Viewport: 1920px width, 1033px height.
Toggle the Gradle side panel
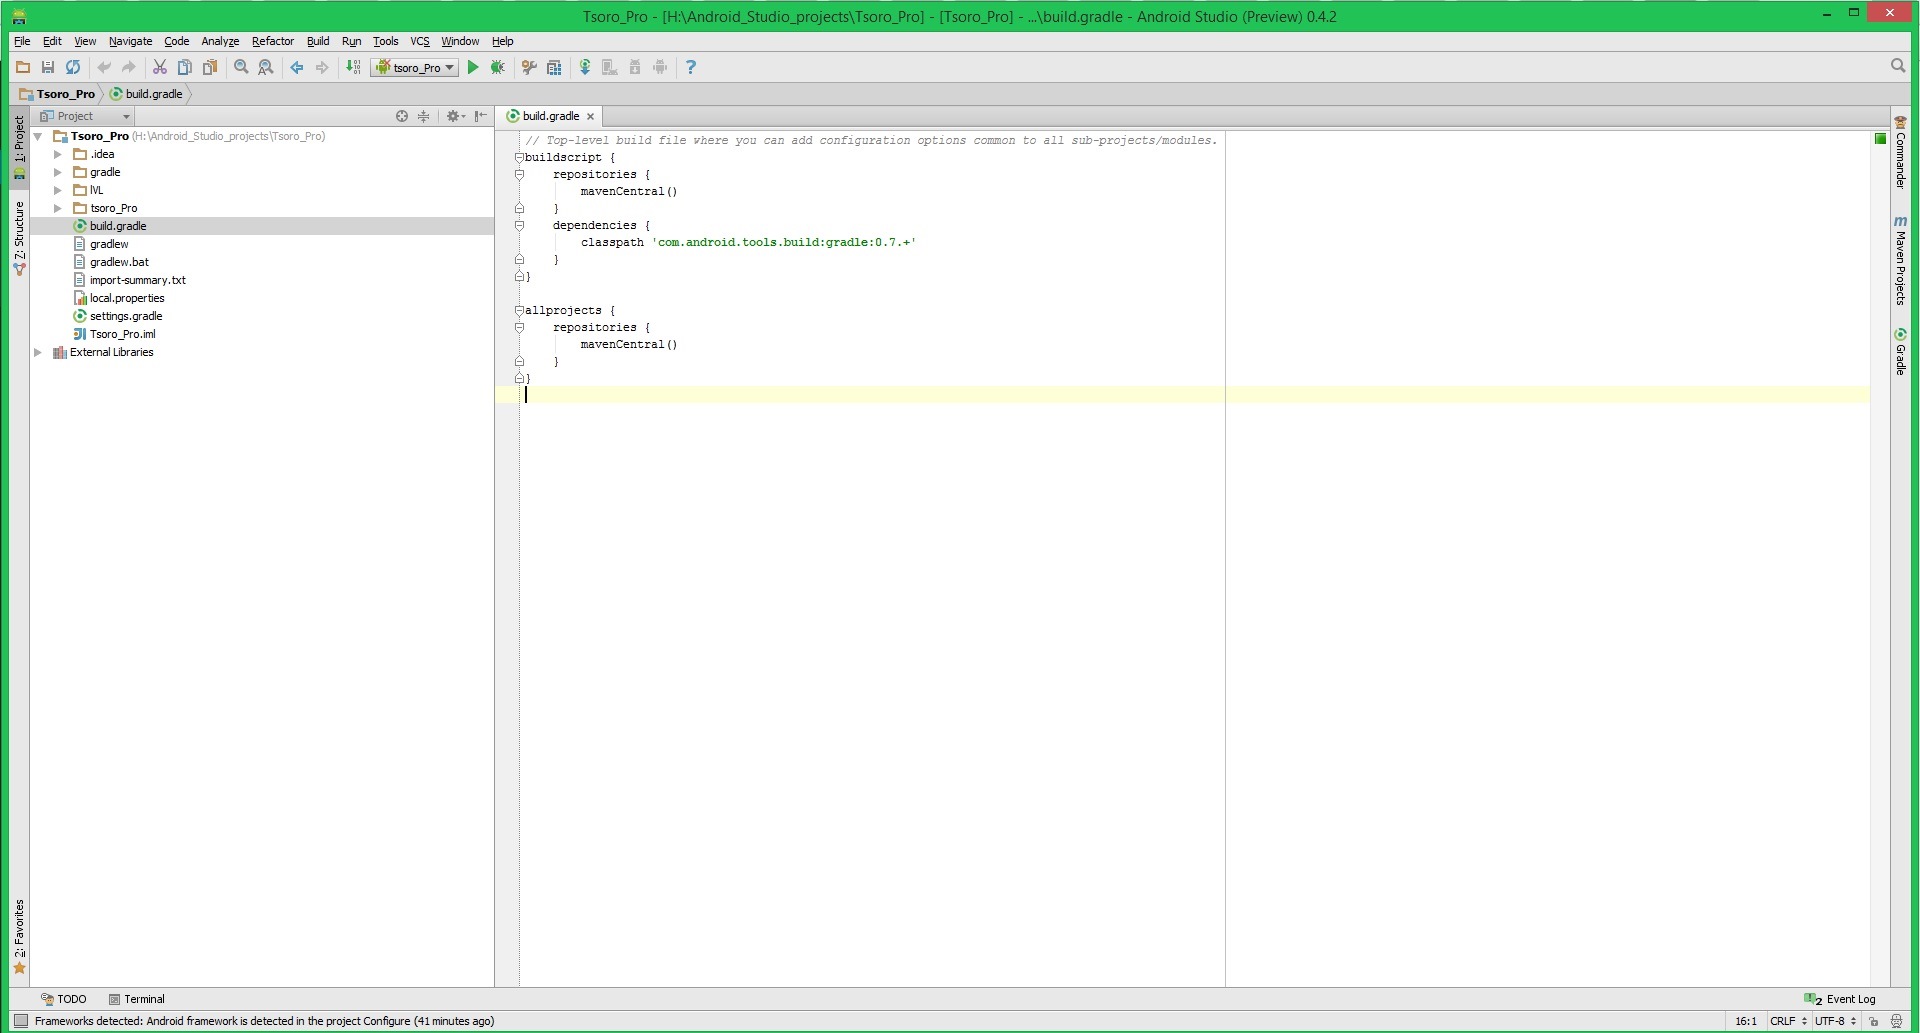tap(1900, 351)
